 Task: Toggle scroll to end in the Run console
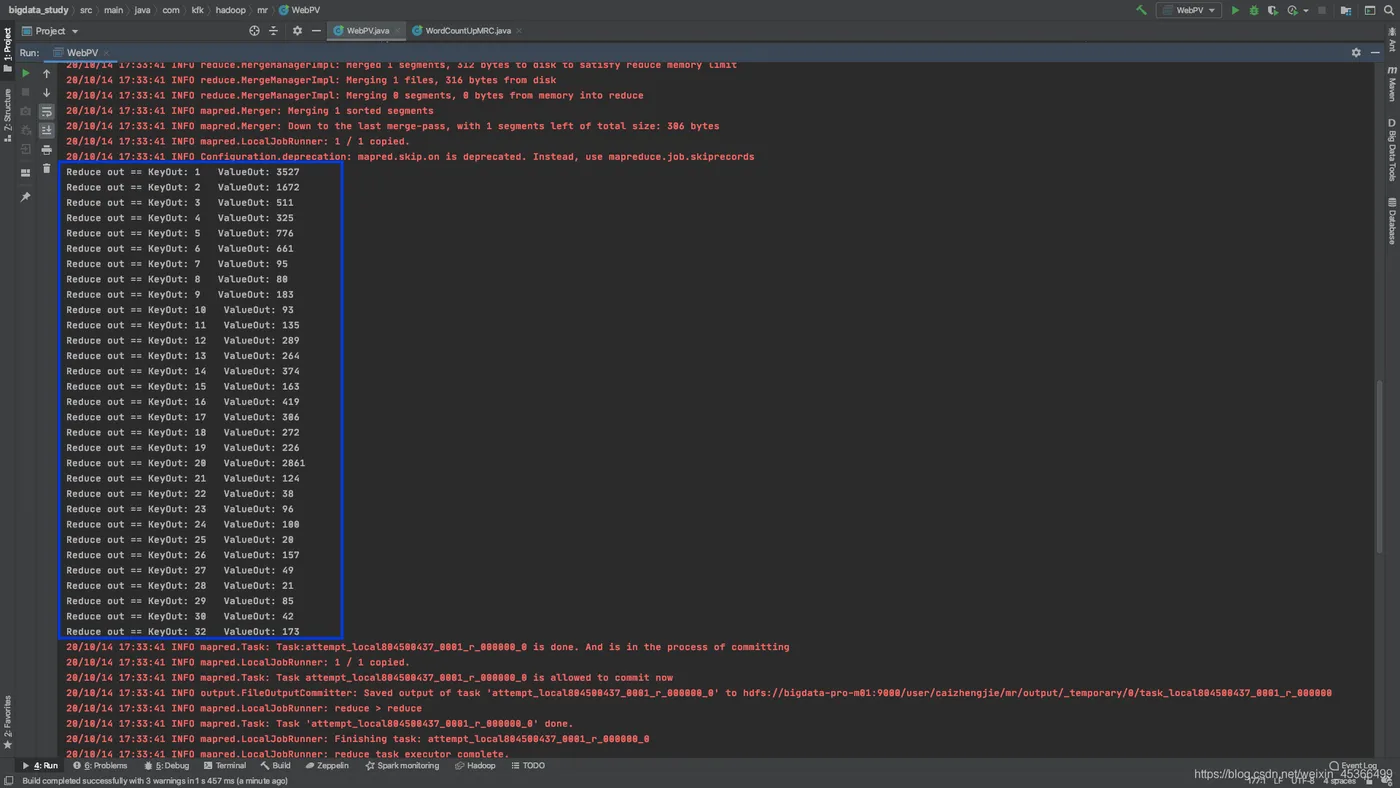pyautogui.click(x=46, y=130)
